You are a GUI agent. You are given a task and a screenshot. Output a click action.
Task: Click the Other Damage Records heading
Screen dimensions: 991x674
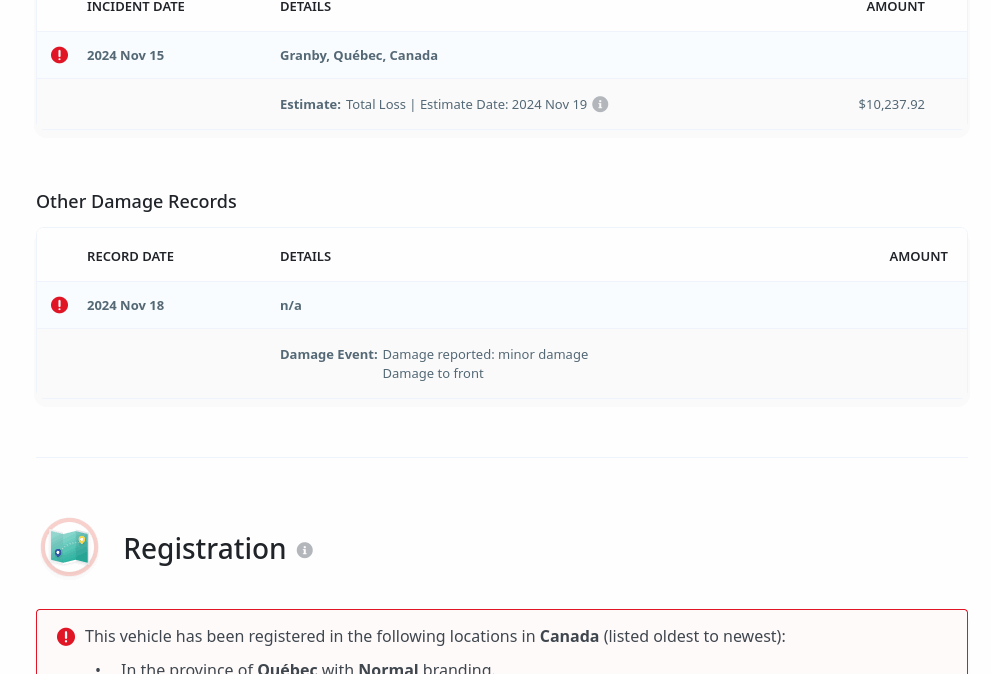click(136, 202)
